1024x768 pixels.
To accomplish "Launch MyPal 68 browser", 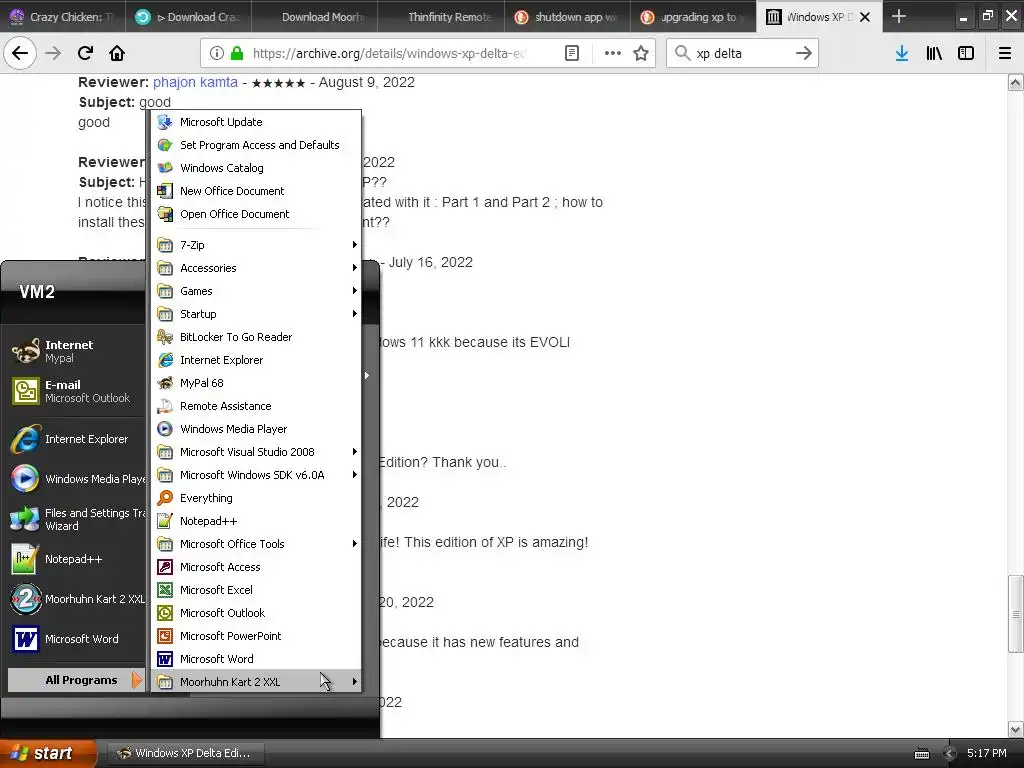I will pyautogui.click(x=256, y=383).
